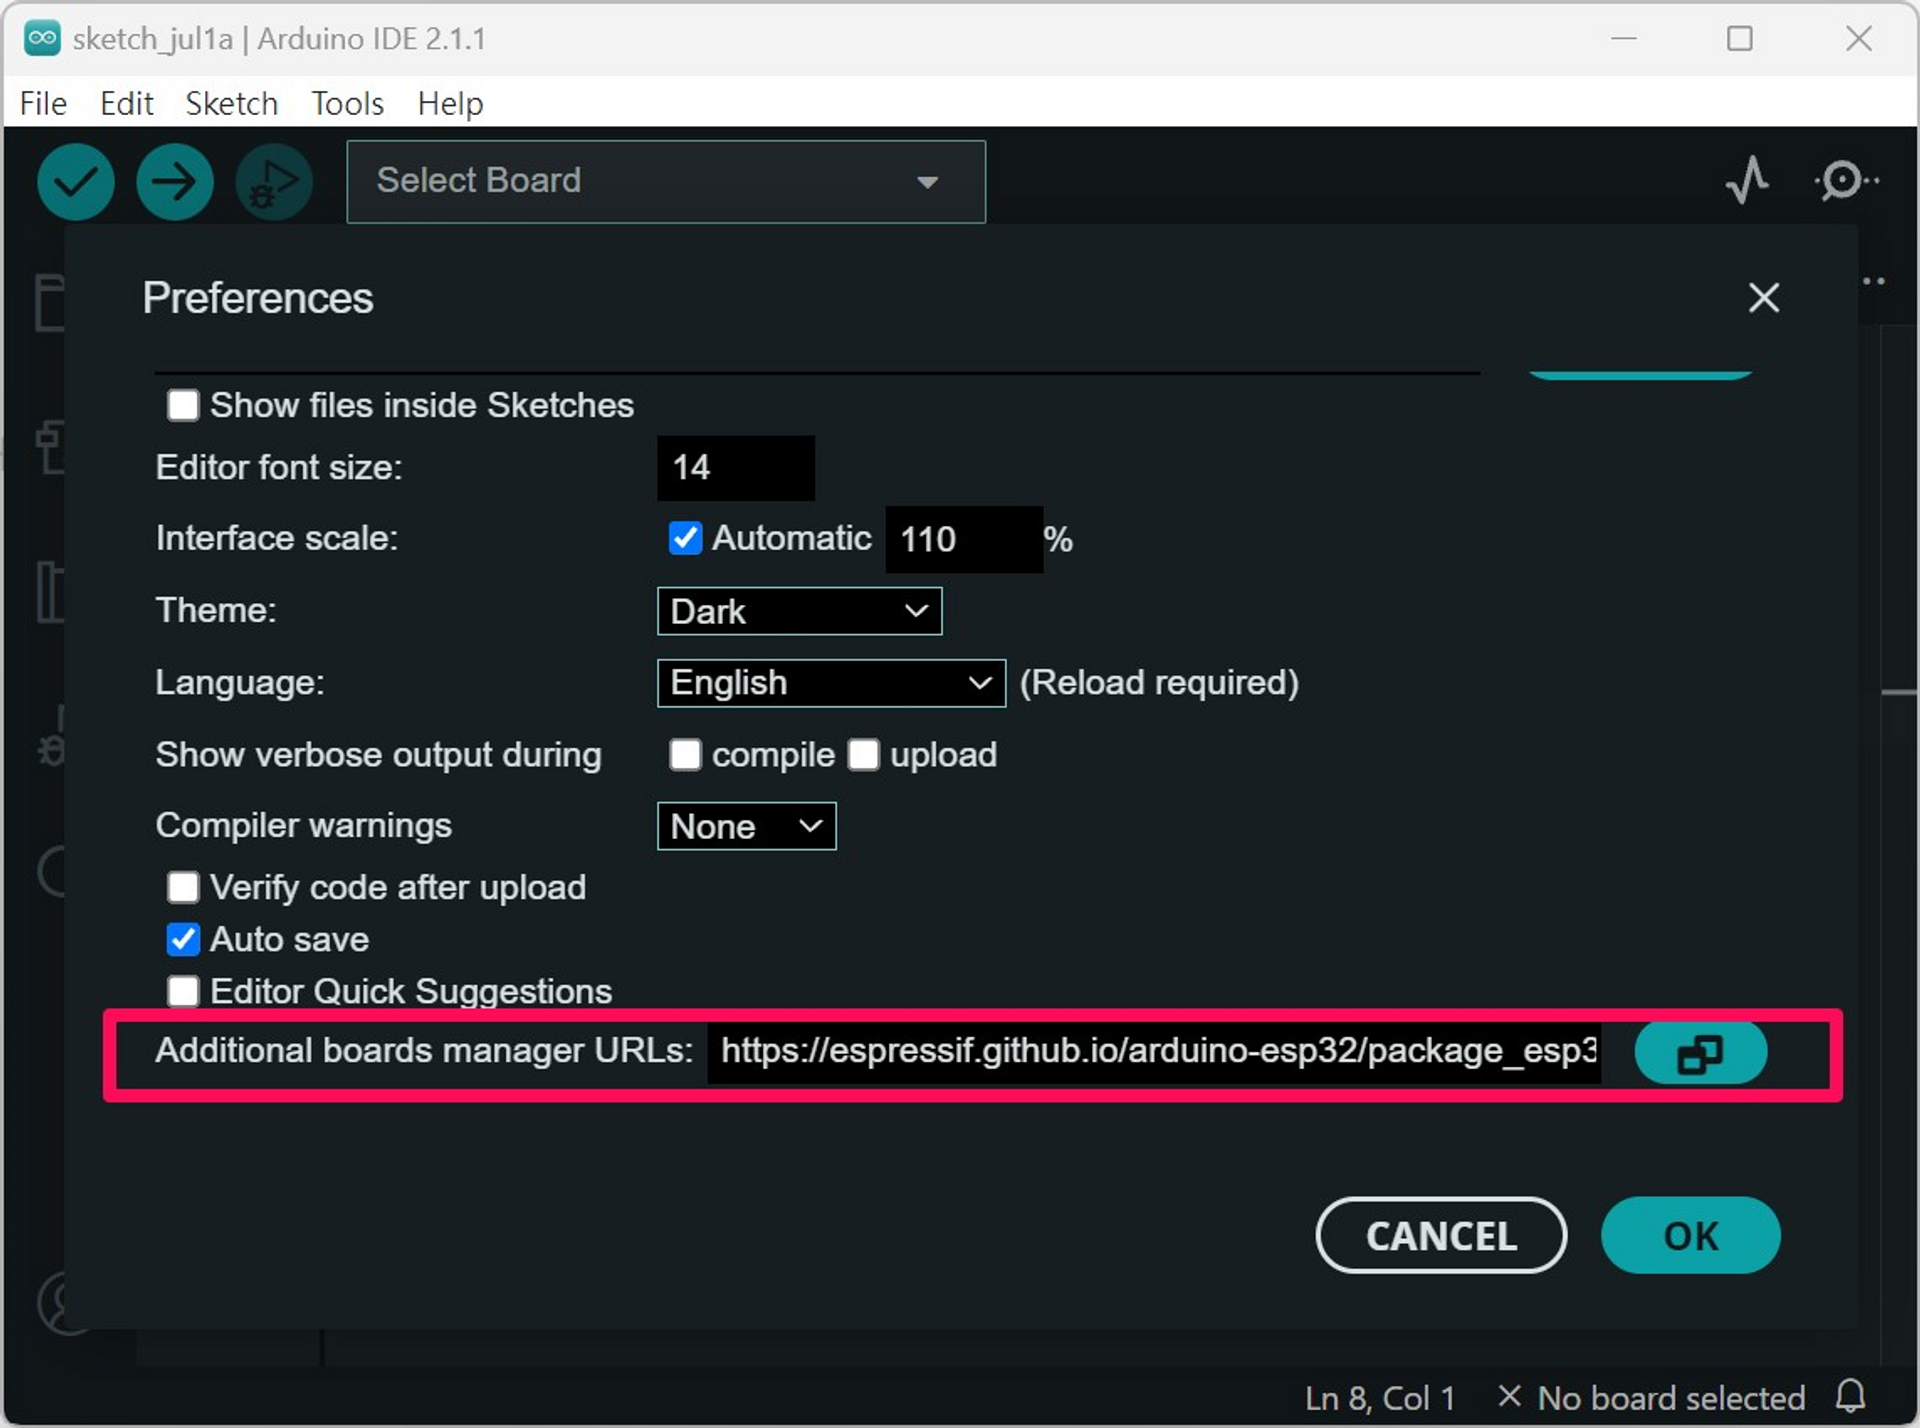Enable Verify code after upload
The height and width of the screenshot is (1428, 1920).
coord(184,886)
